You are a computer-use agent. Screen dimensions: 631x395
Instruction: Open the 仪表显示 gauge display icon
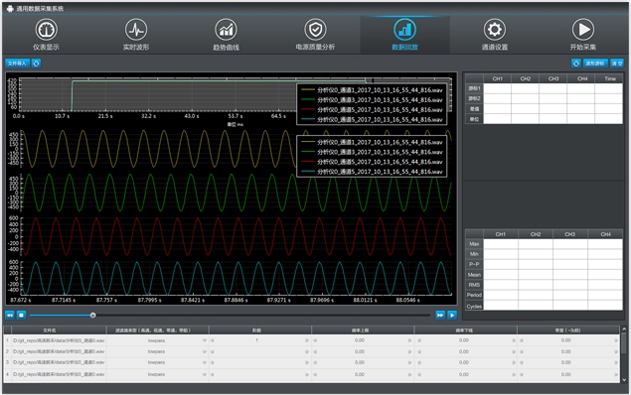tap(46, 30)
